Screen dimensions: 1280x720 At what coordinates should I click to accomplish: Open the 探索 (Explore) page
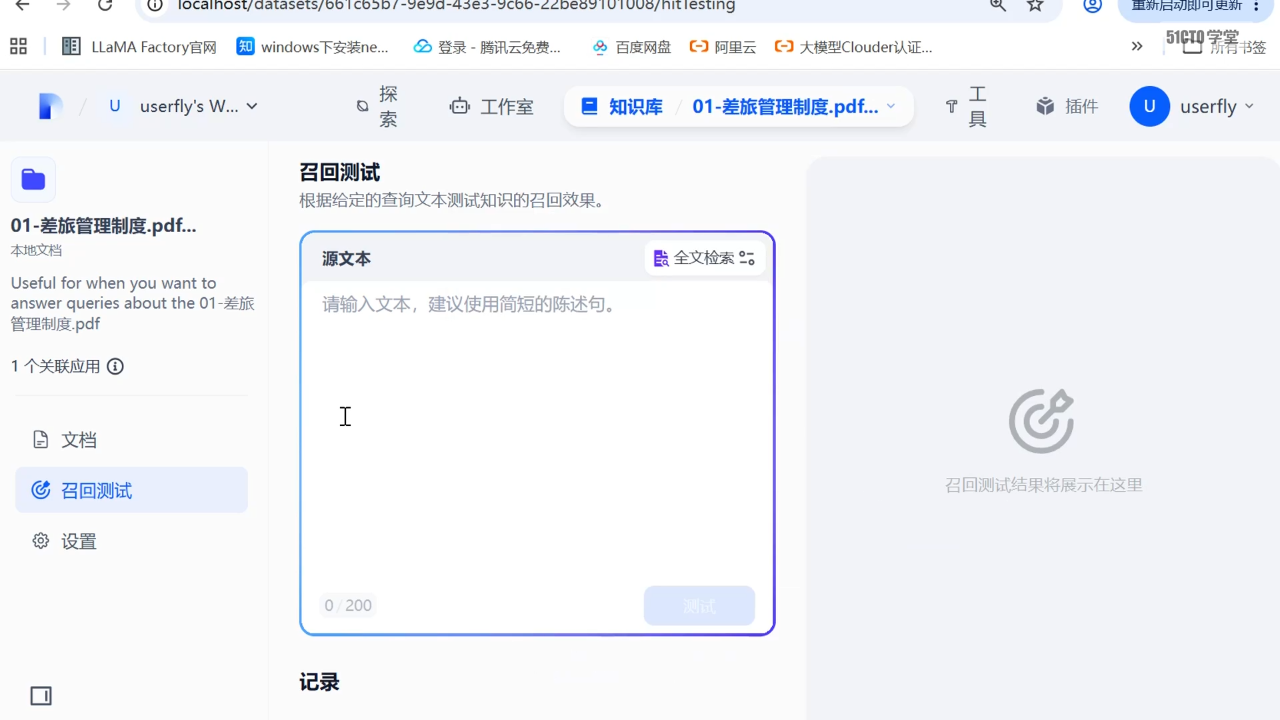[x=378, y=106]
